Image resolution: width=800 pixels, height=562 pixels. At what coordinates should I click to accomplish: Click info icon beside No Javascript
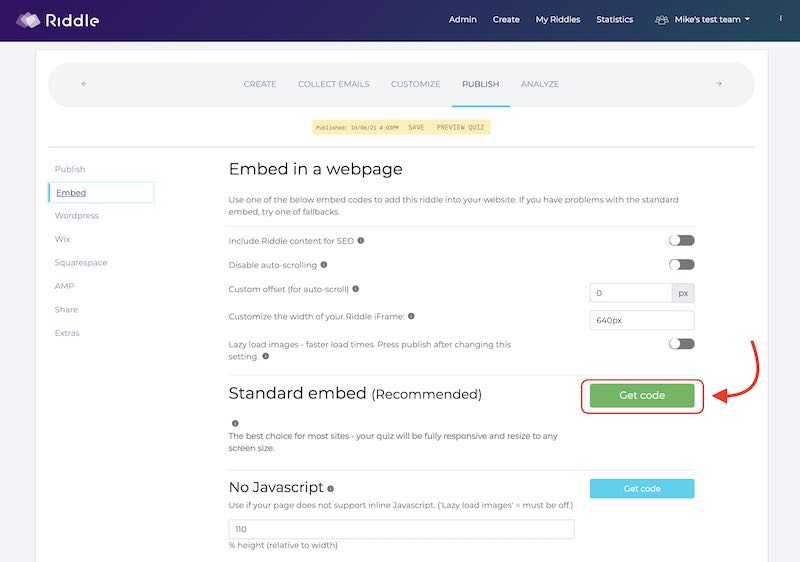331,489
